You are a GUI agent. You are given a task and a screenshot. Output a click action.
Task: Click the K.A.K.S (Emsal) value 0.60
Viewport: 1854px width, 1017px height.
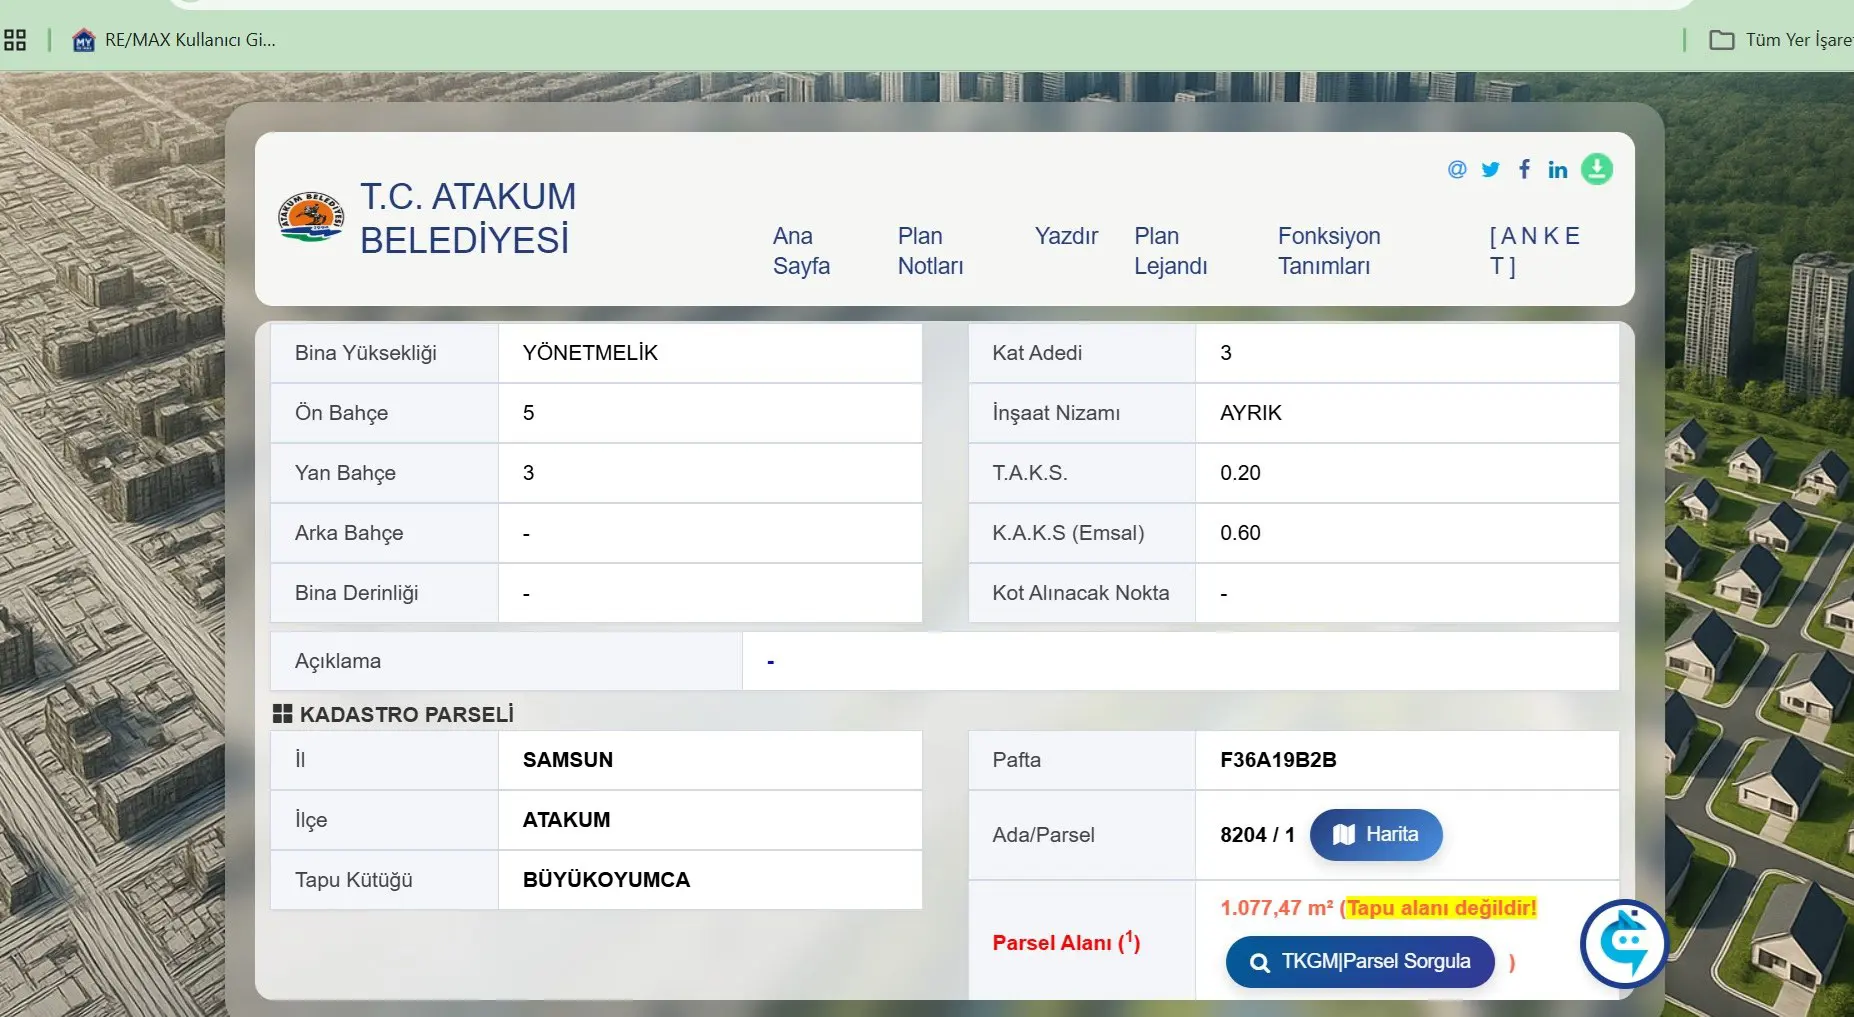1240,533
